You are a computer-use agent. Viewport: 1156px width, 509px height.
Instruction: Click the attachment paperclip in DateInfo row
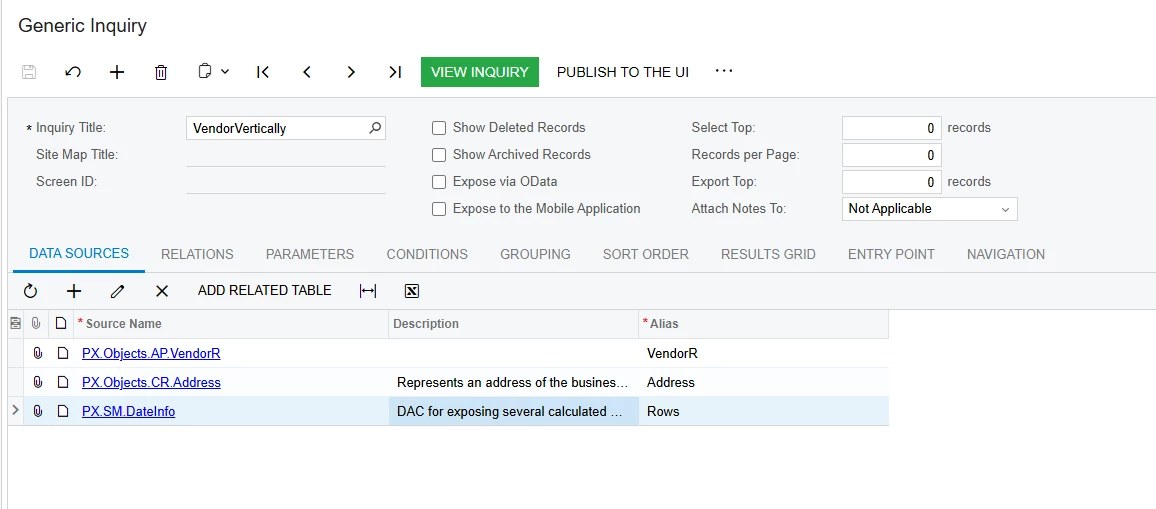coord(38,411)
